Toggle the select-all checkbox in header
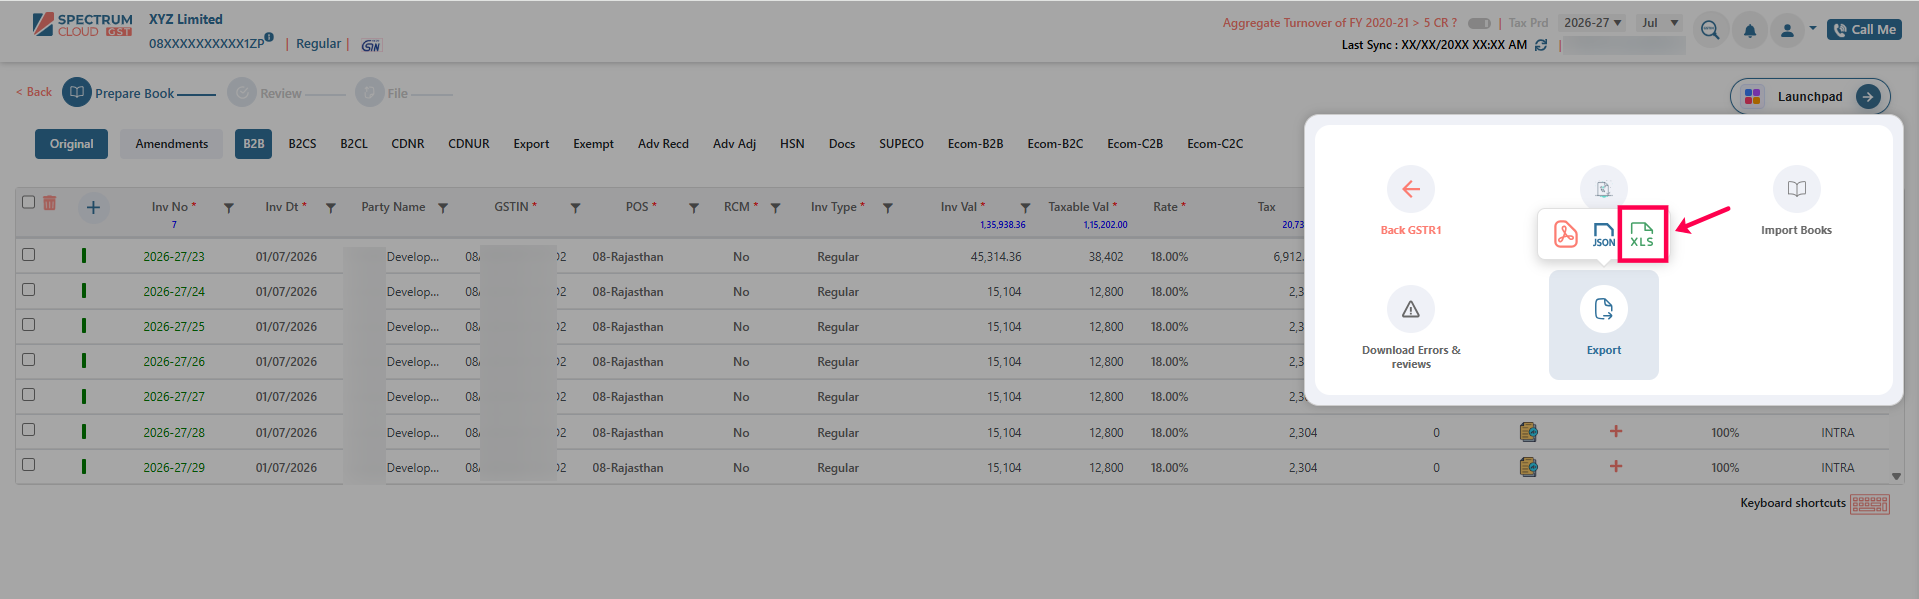 (29, 202)
